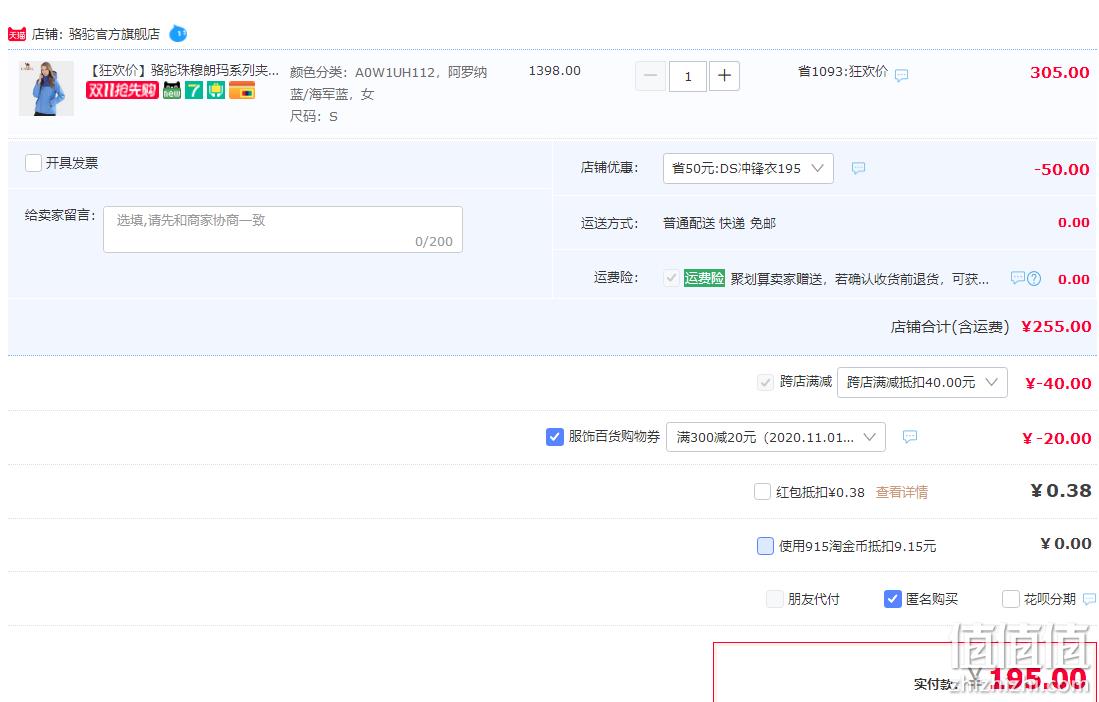Click the quantity input field showing 1

coord(688,76)
